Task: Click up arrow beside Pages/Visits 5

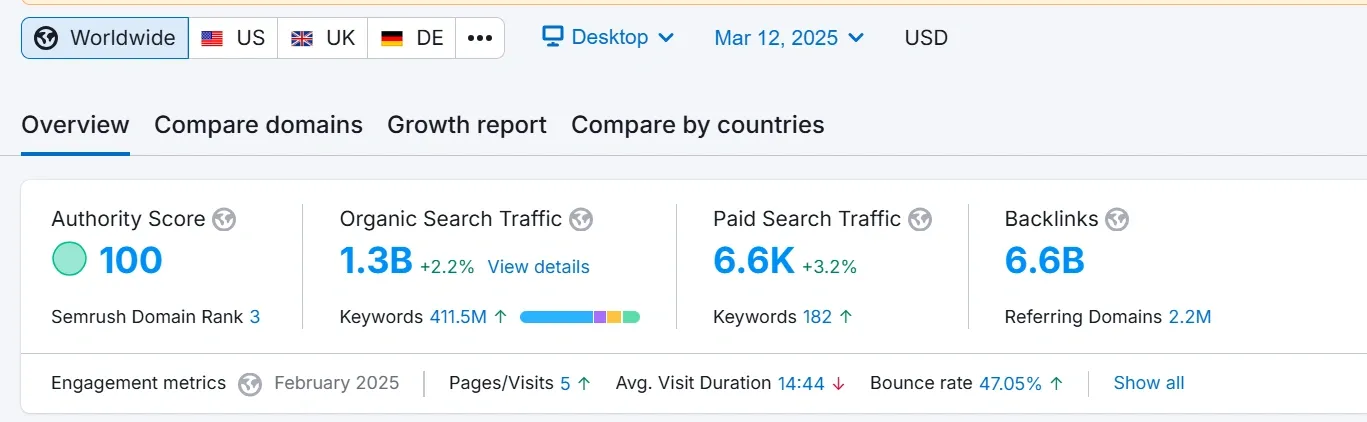Action: (584, 383)
